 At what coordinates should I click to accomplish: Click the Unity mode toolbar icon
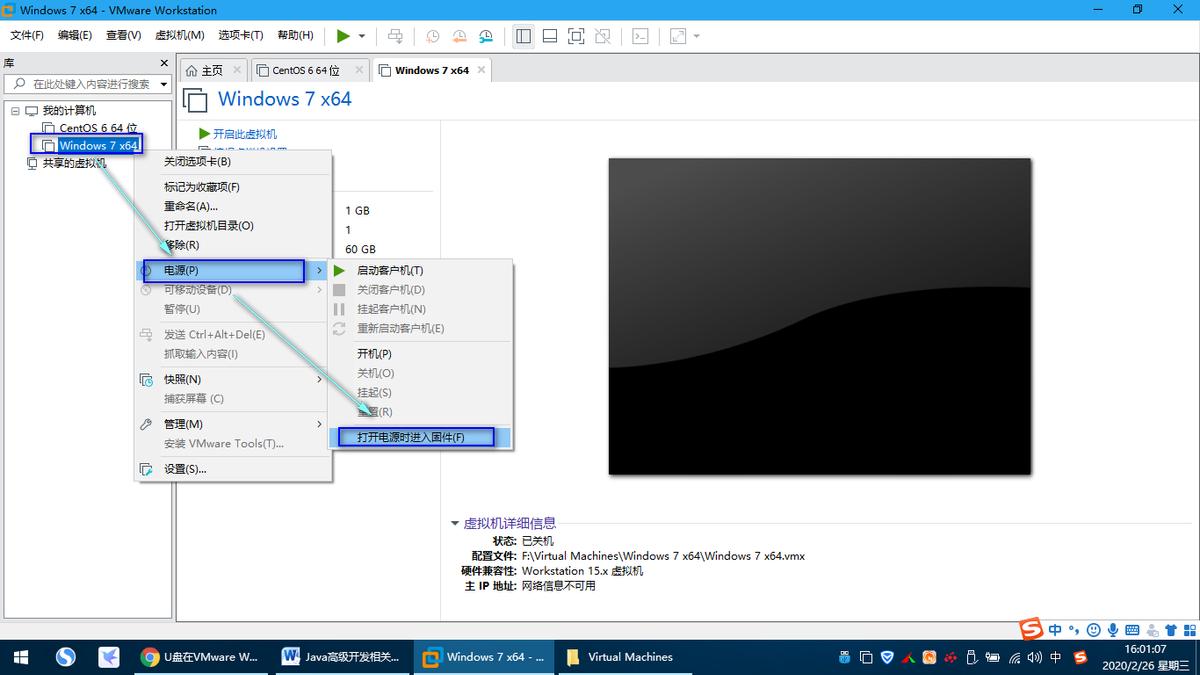click(603, 36)
